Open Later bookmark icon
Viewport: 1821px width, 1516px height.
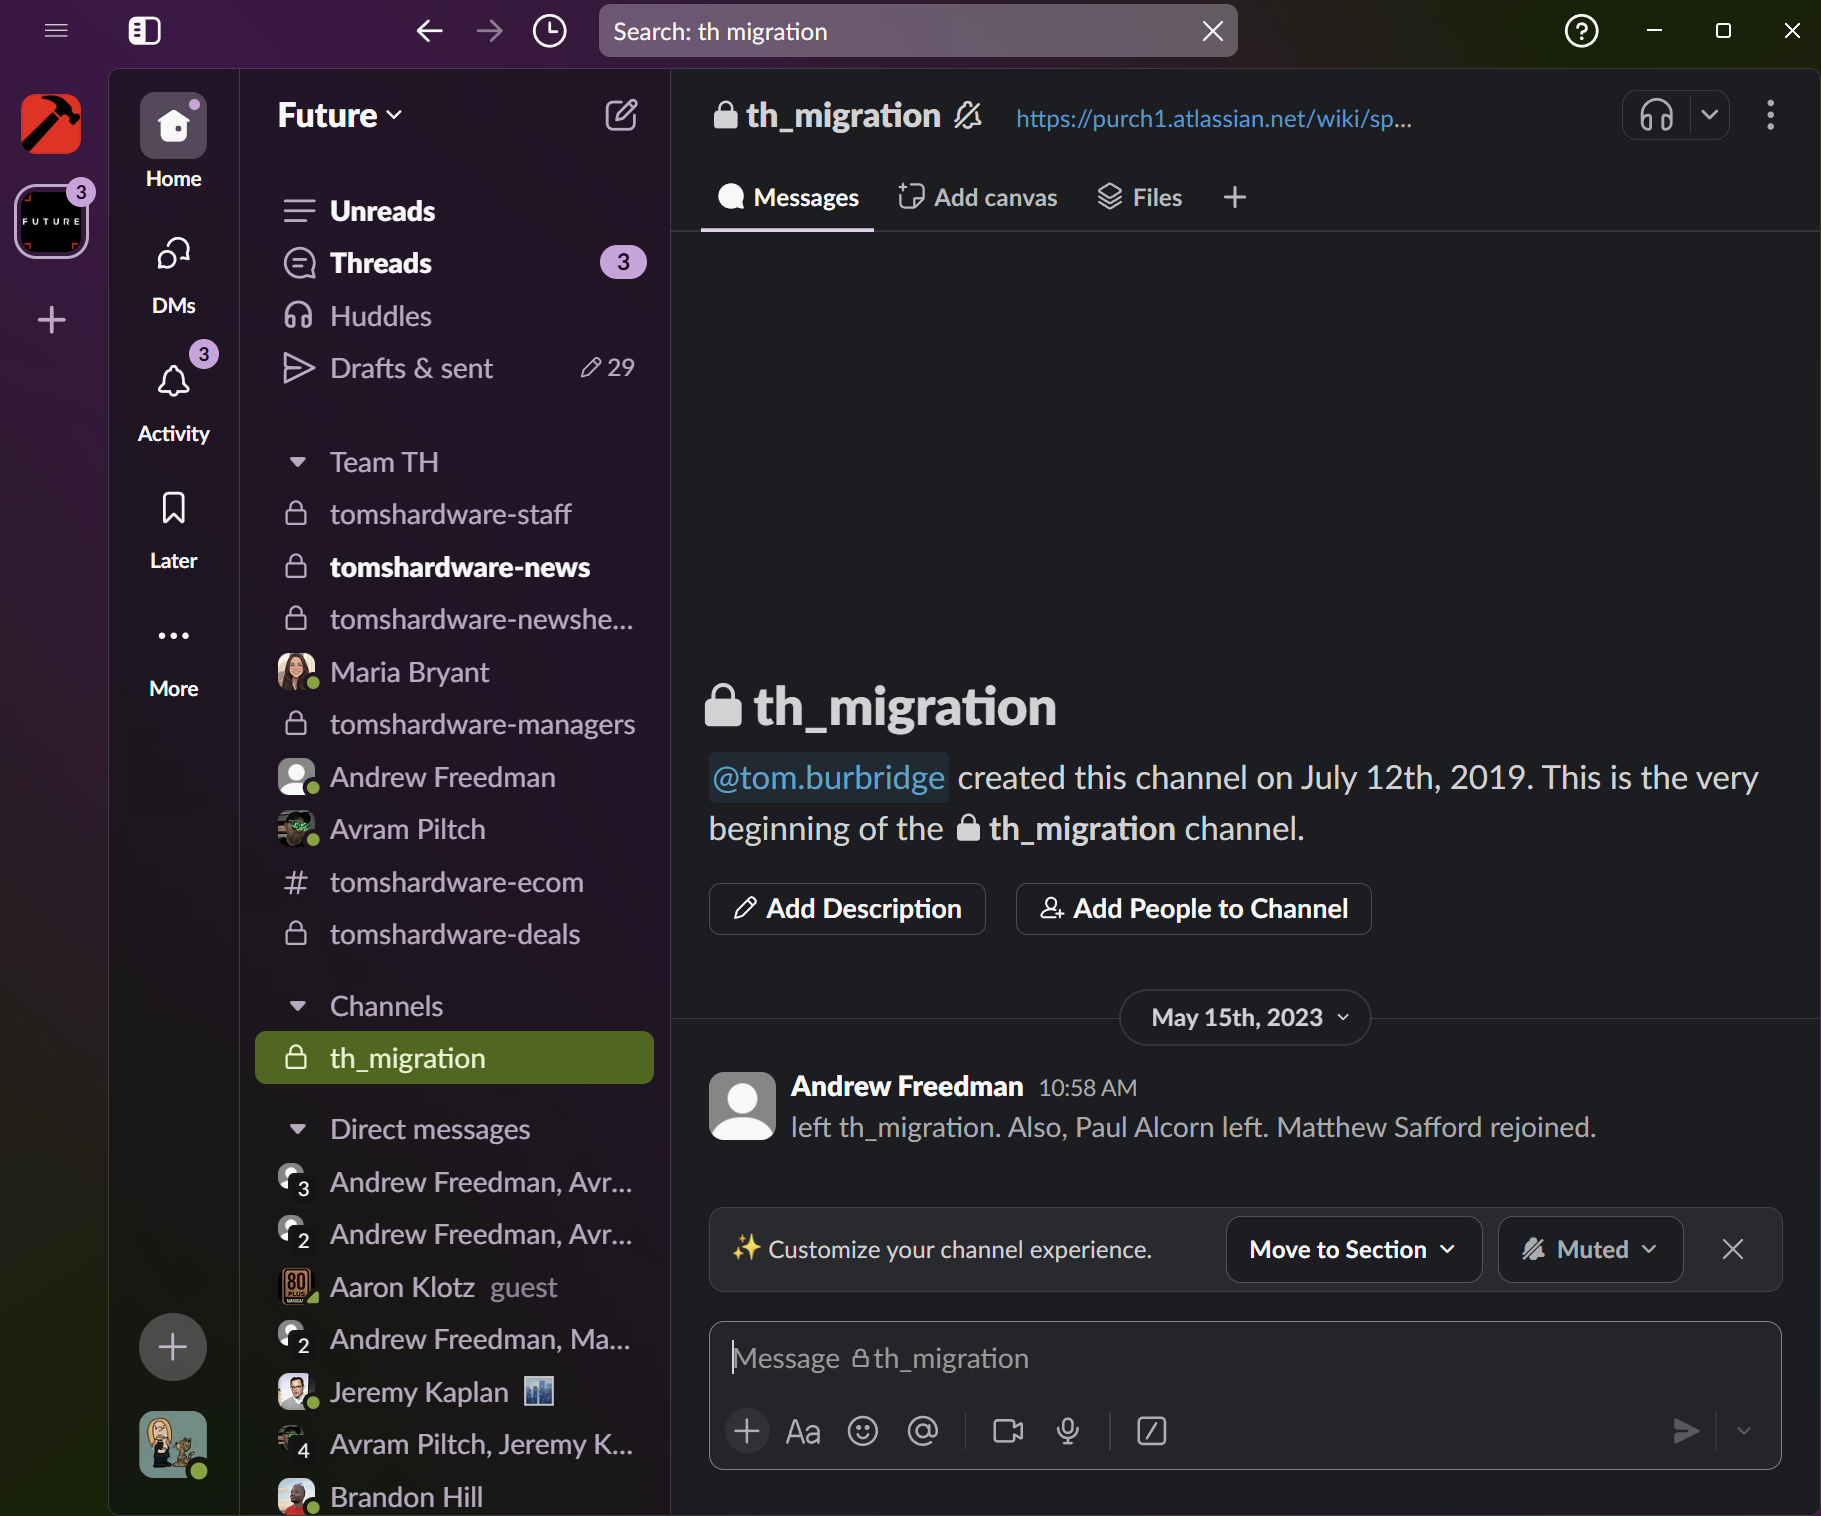[173, 530]
